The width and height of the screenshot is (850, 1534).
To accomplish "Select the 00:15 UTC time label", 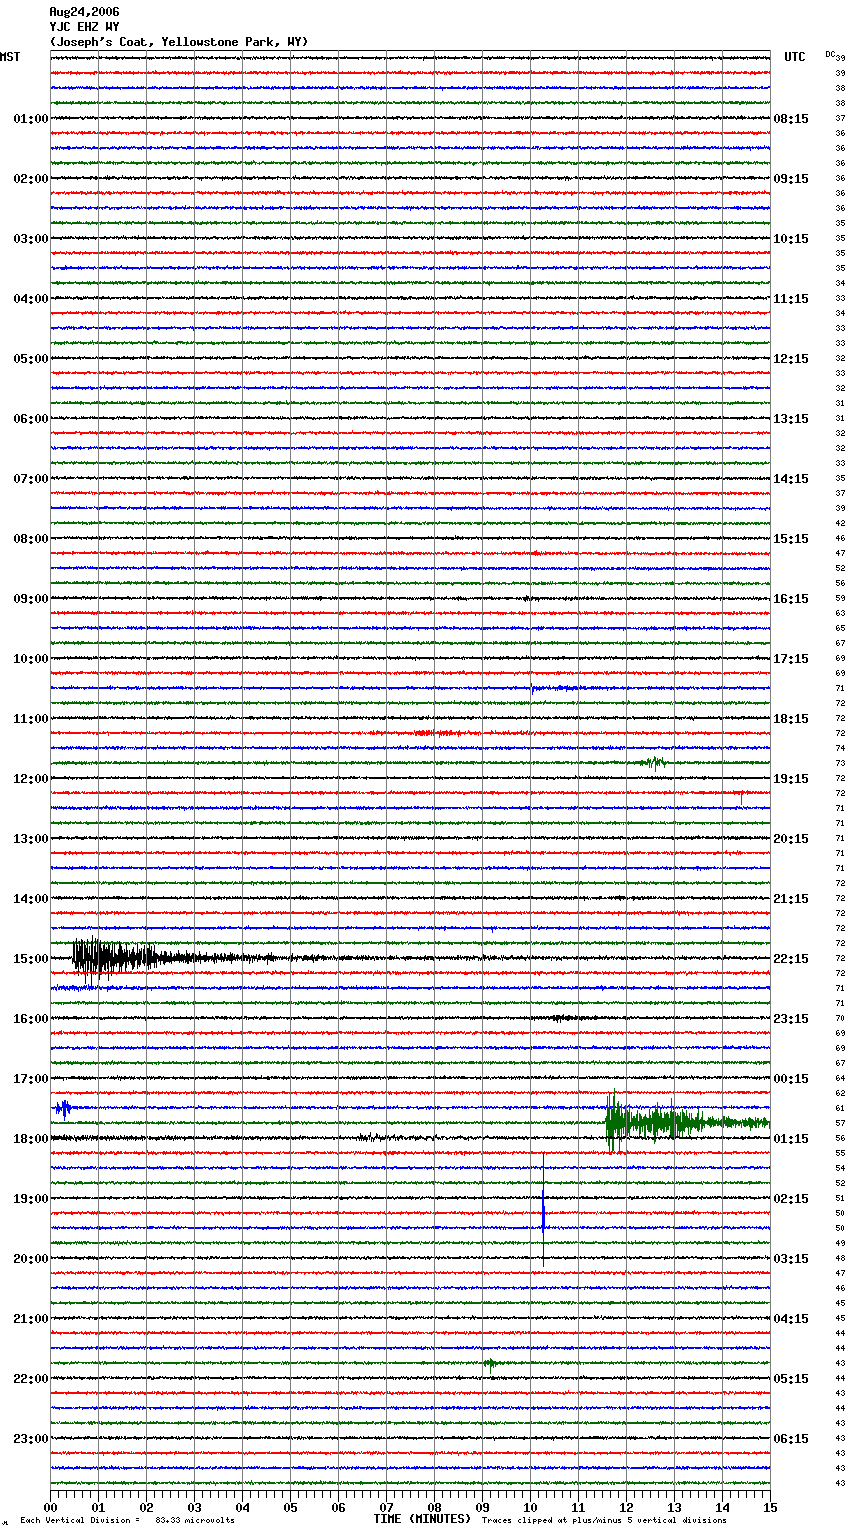I will [x=791, y=1079].
